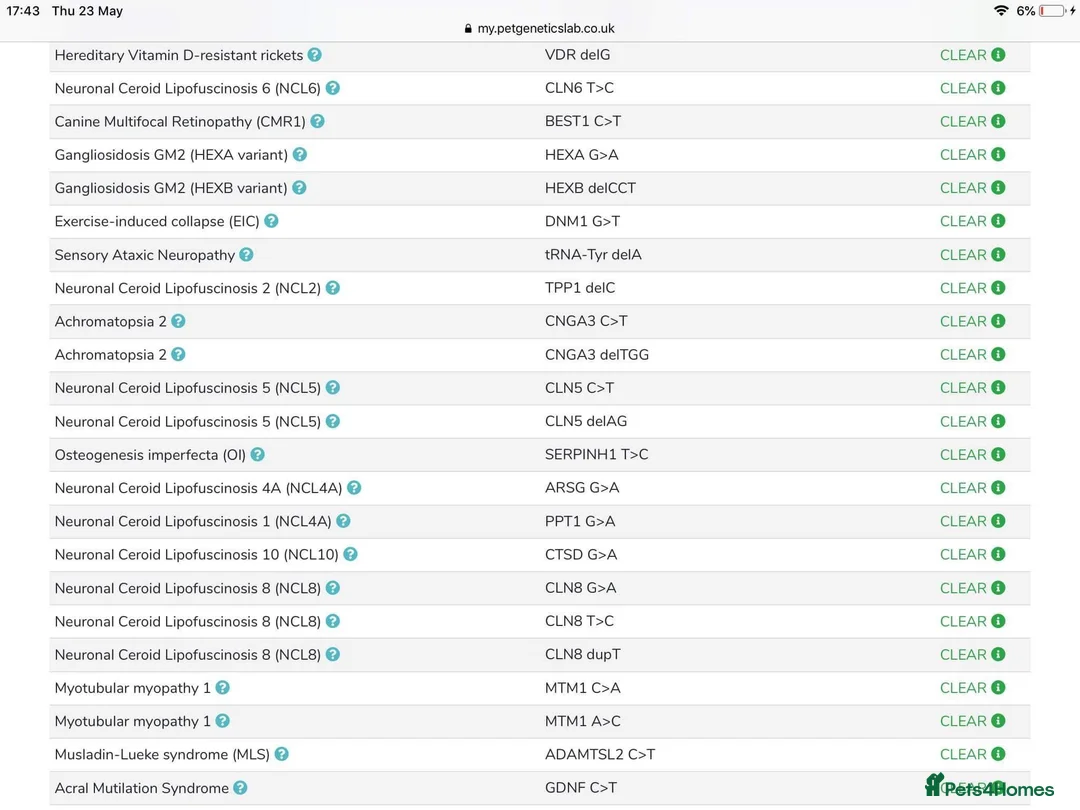
Task: Open help icon for Sensory Ataxic Neuropathy
Action: [247, 255]
